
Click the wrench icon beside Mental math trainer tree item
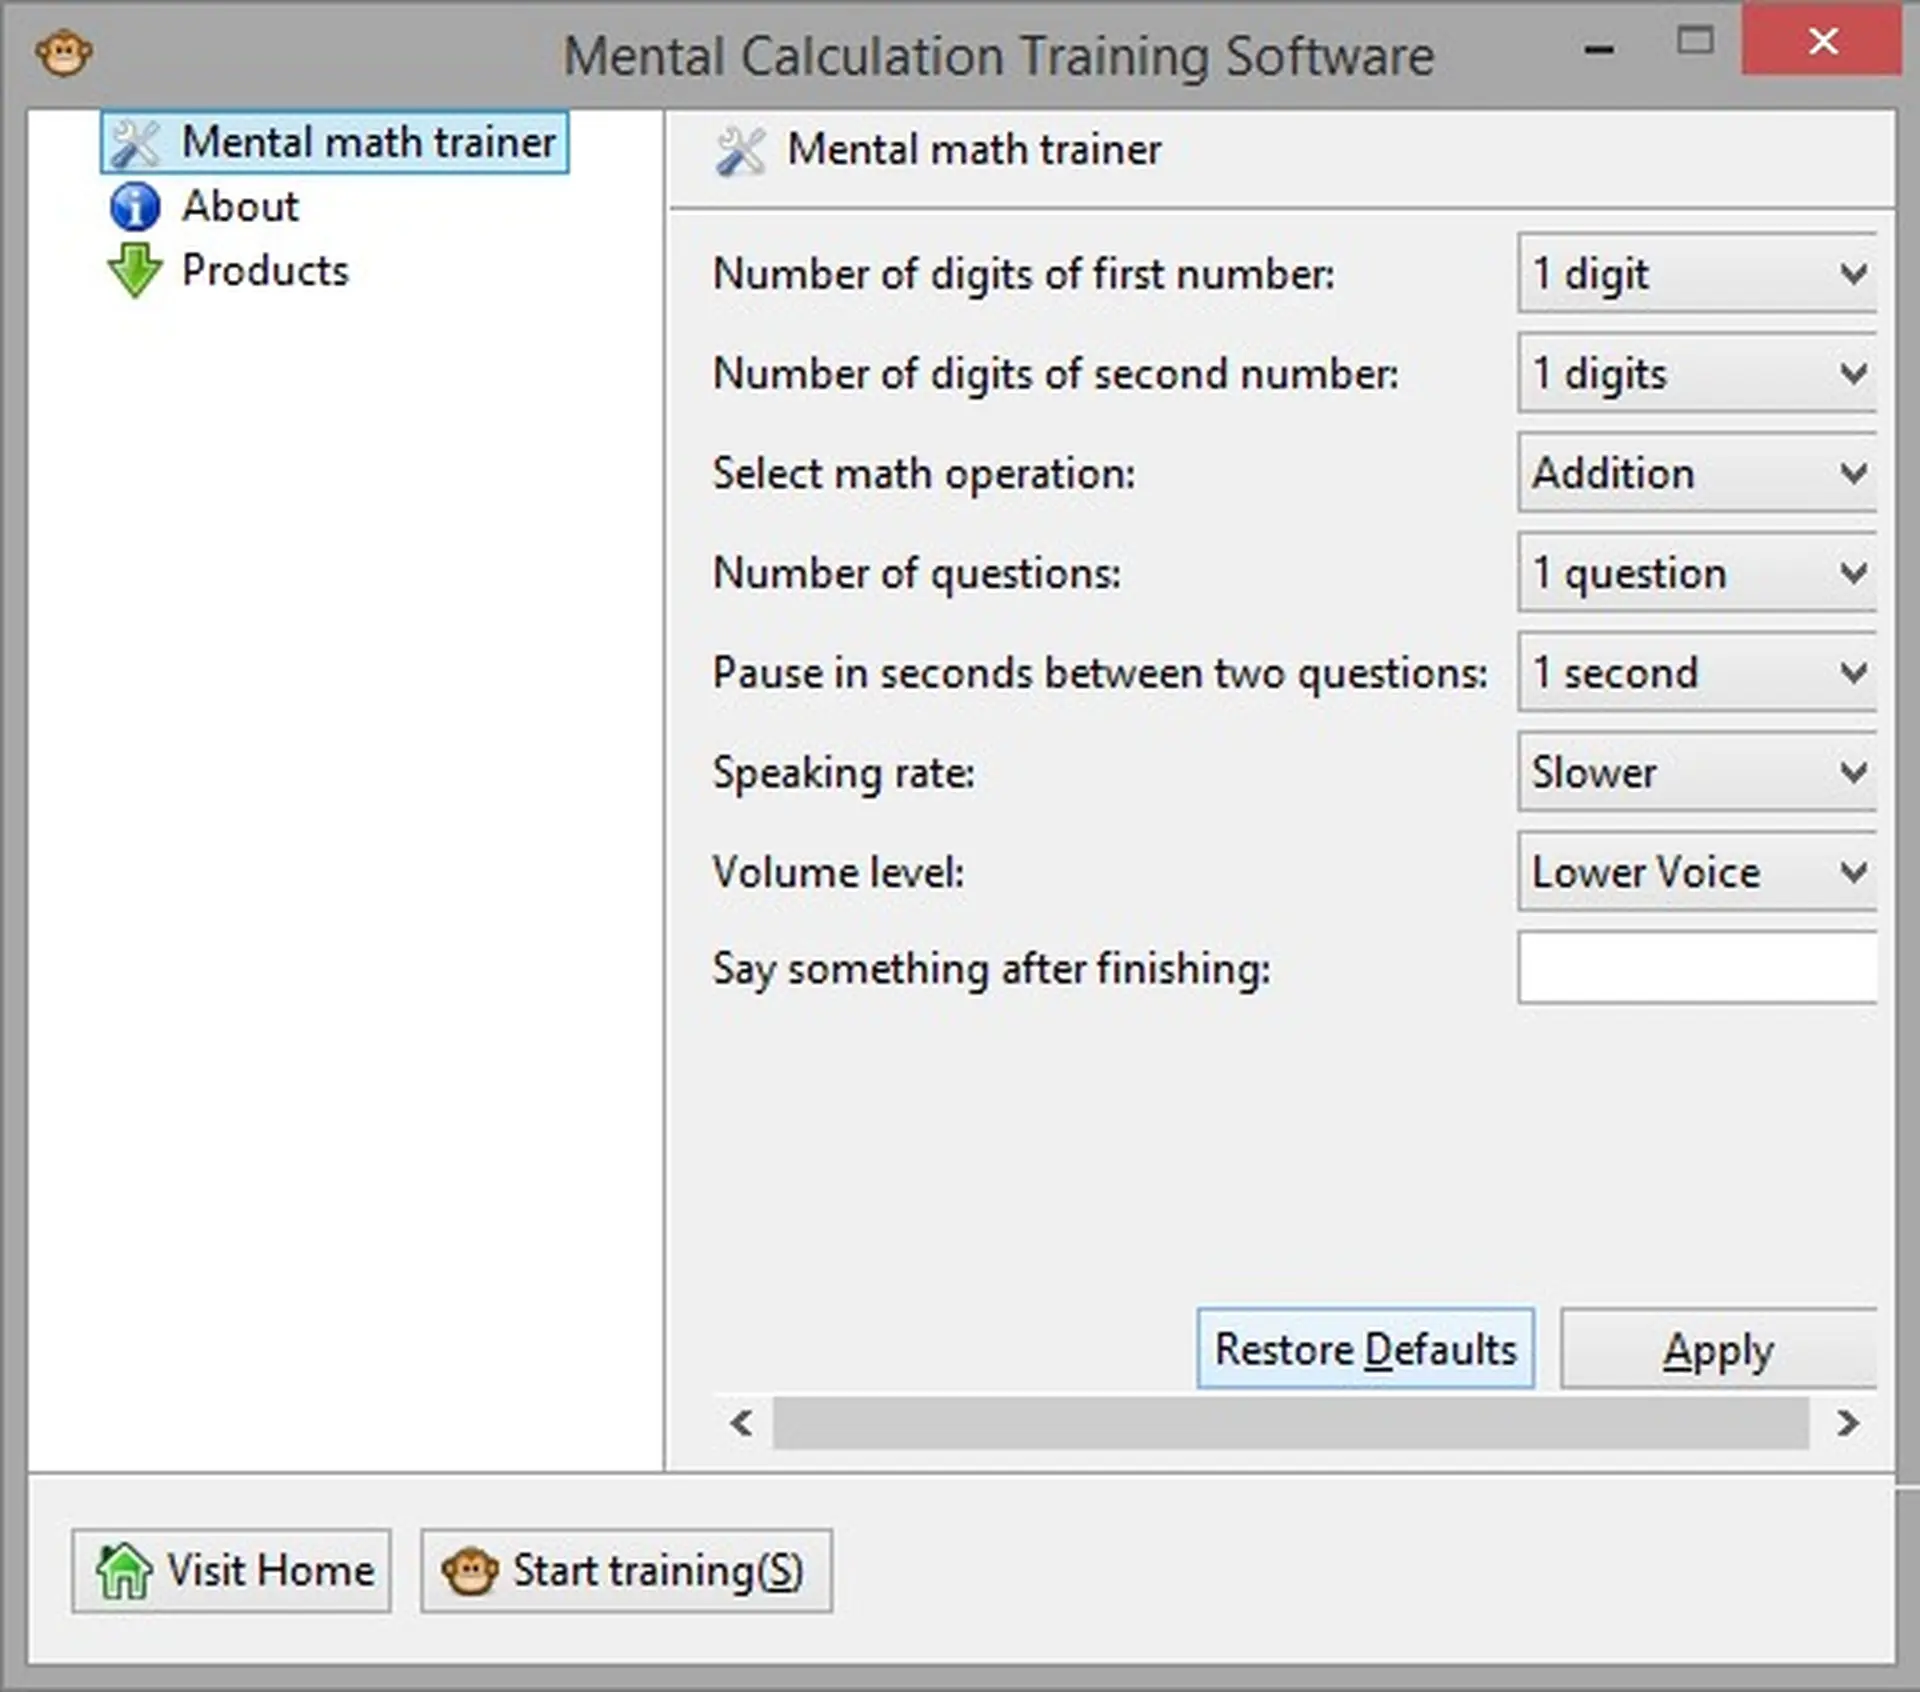point(135,143)
